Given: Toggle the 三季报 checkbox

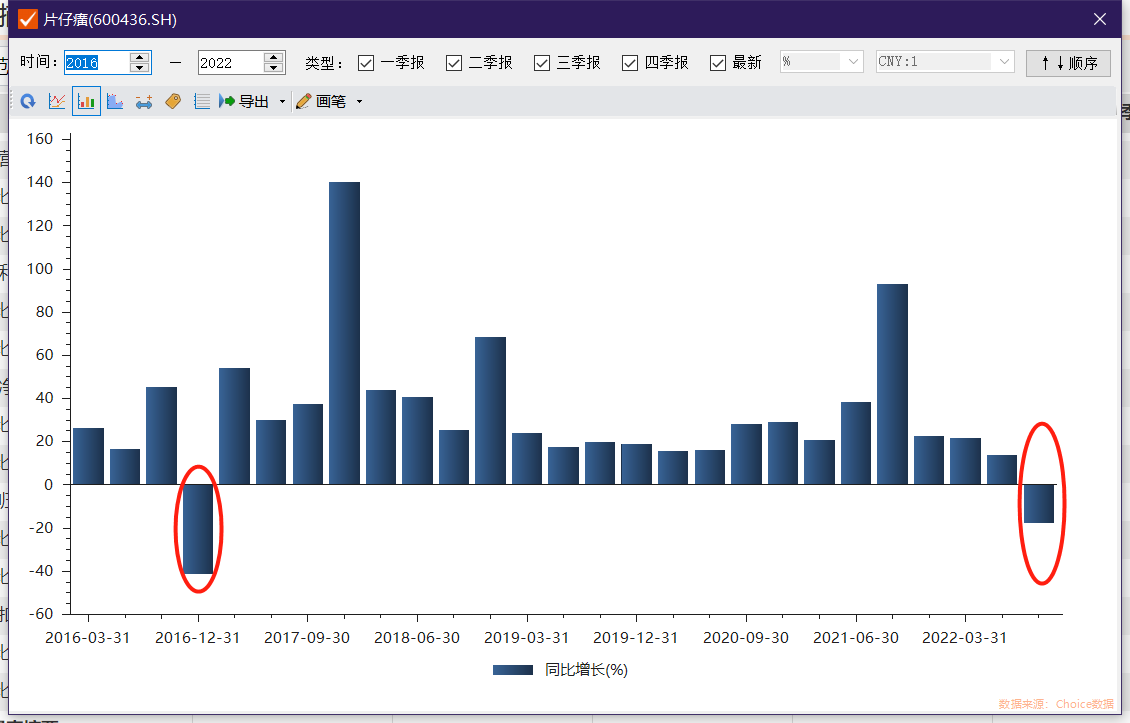Looking at the screenshot, I should 542,63.
